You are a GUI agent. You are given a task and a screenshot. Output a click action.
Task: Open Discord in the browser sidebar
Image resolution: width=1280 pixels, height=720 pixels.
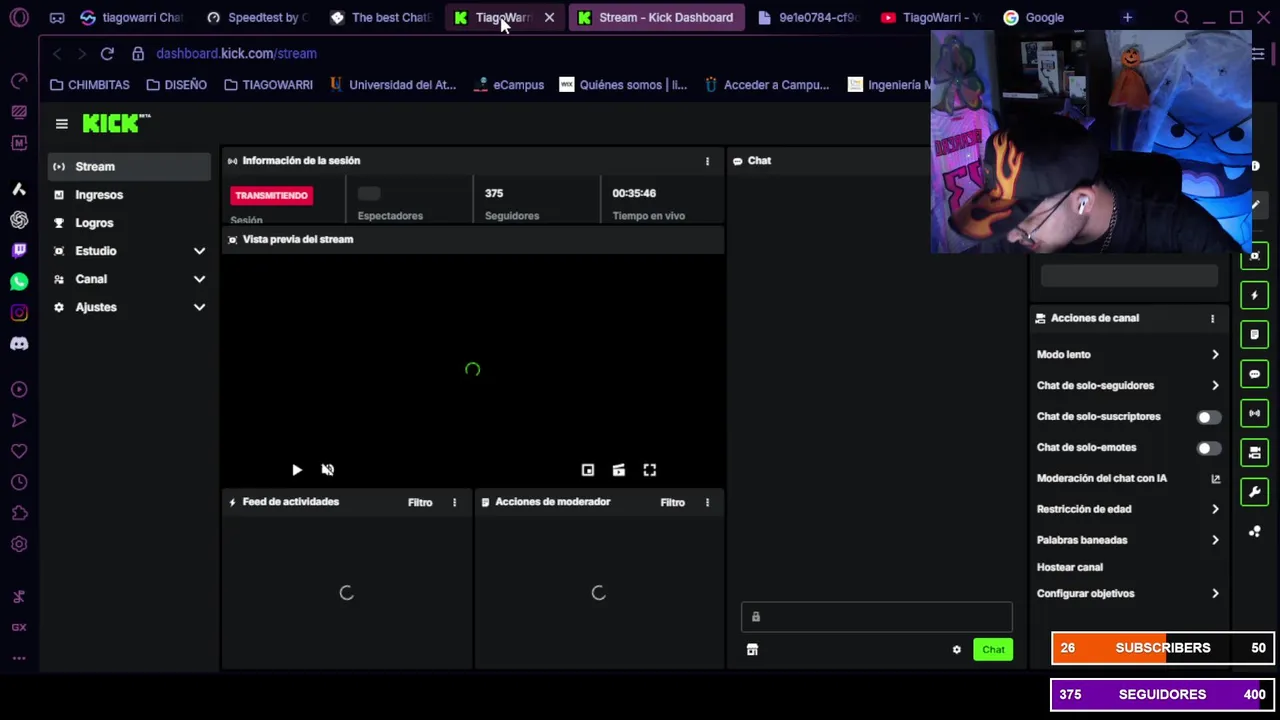click(x=19, y=344)
